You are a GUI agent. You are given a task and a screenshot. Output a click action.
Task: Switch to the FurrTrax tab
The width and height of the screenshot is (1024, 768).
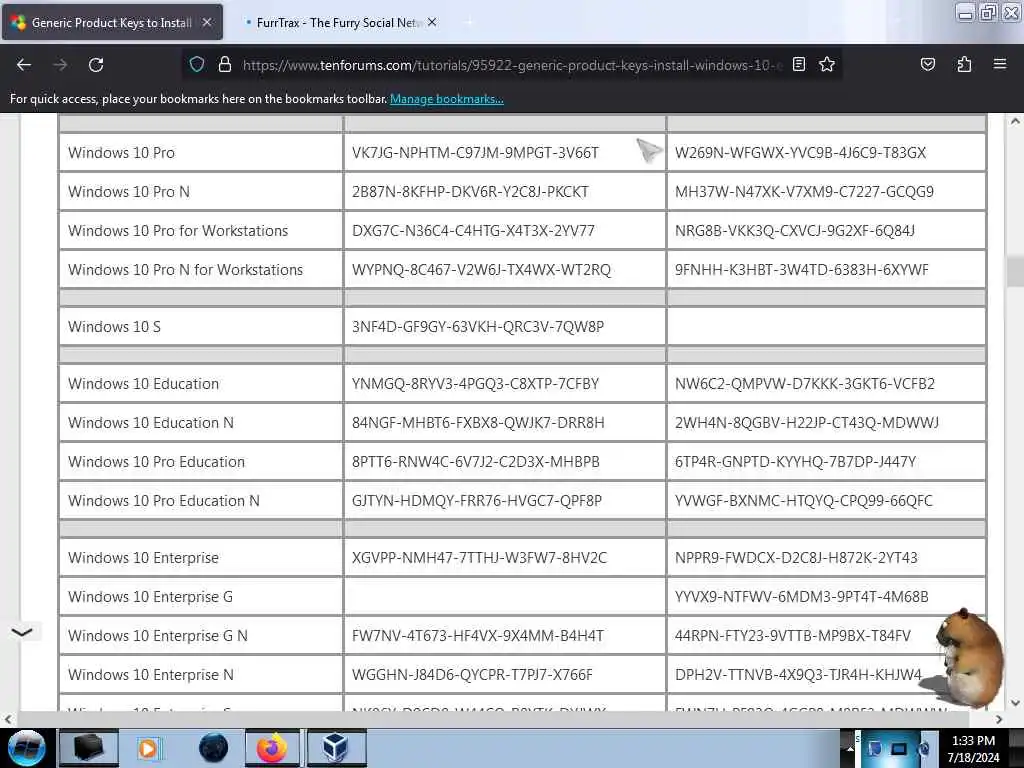point(336,22)
